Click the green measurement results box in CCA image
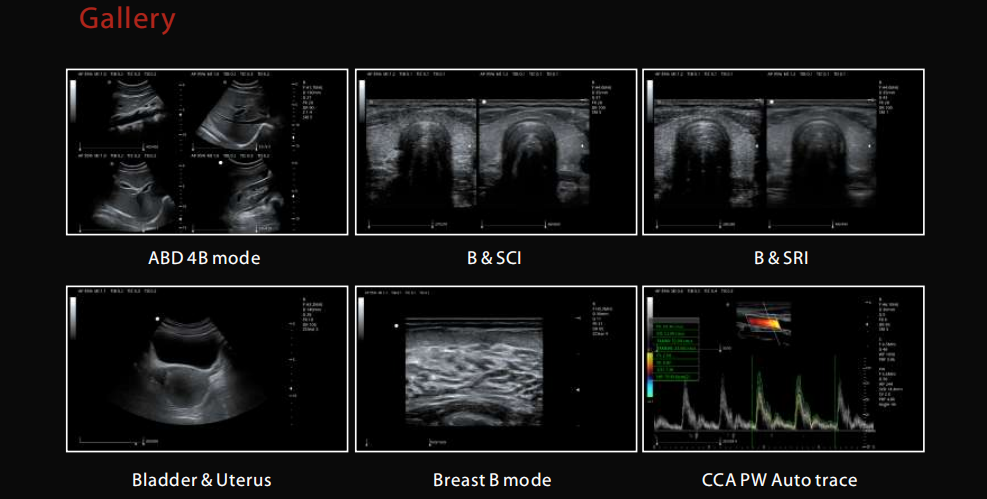The width and height of the screenshot is (987, 499). [677, 351]
